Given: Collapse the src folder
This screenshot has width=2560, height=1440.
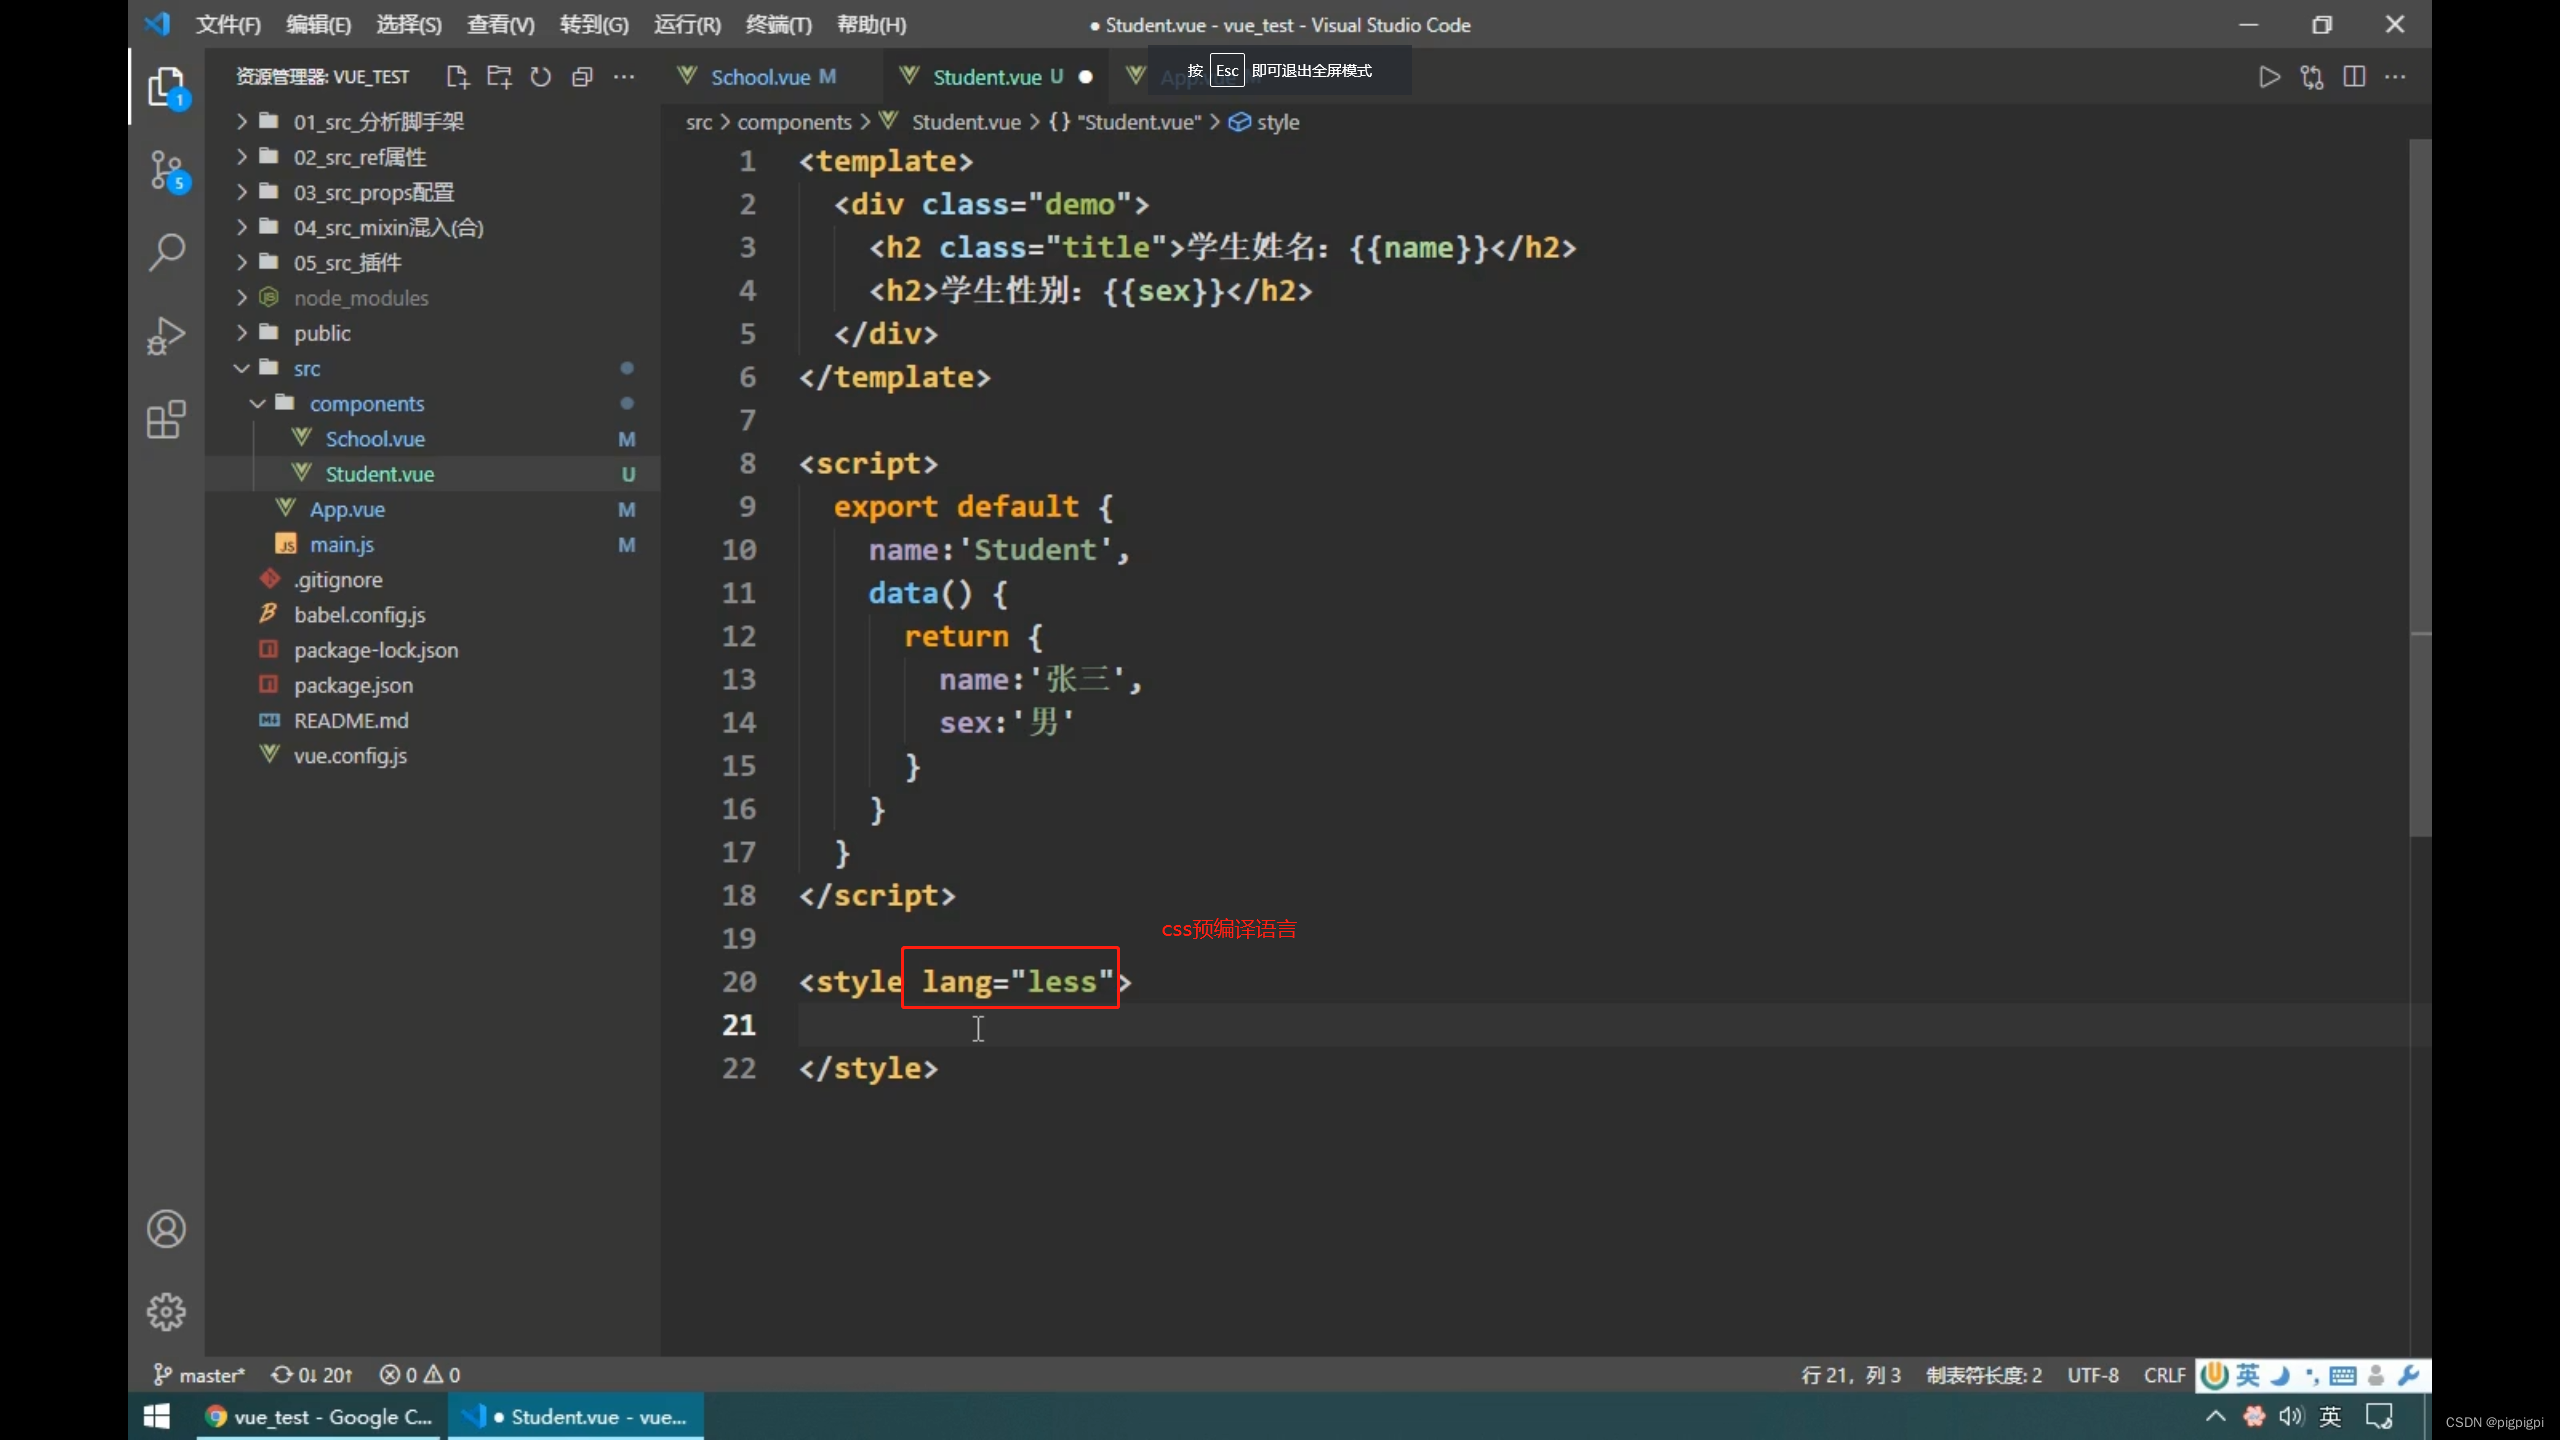Looking at the screenshot, I should [x=432, y=368].
